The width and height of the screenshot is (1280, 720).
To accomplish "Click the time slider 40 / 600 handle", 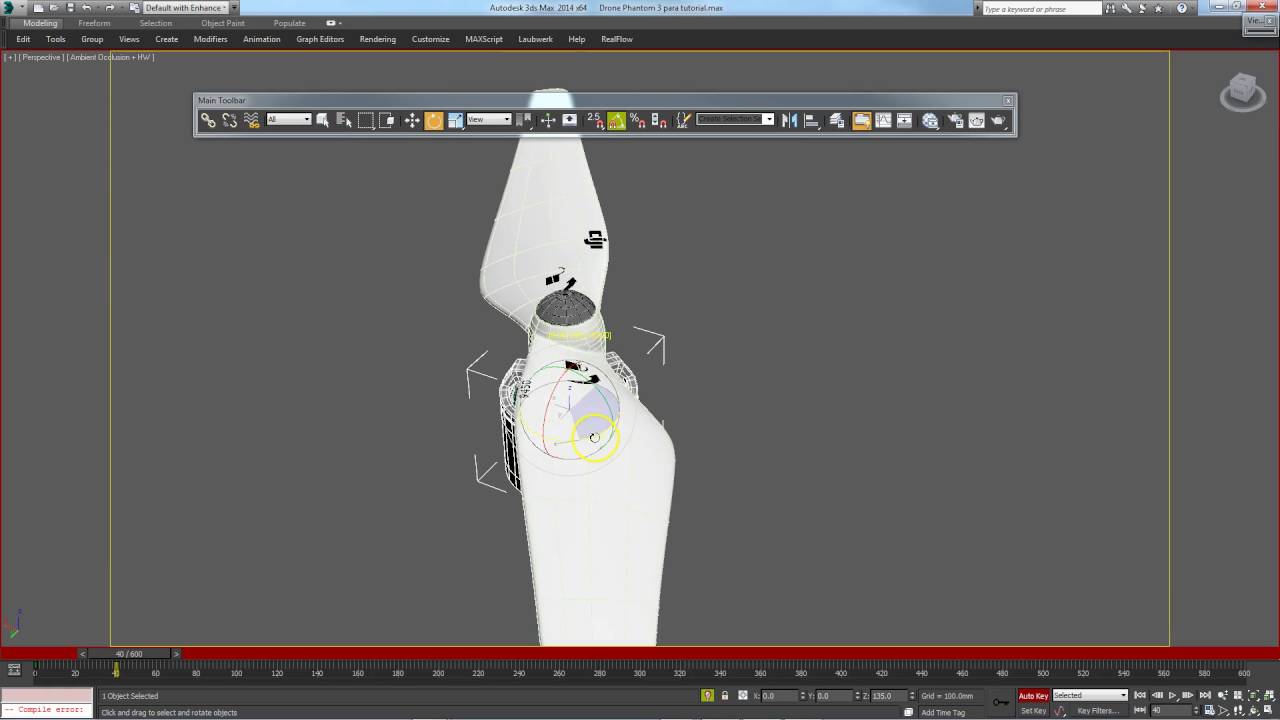I will (x=129, y=654).
